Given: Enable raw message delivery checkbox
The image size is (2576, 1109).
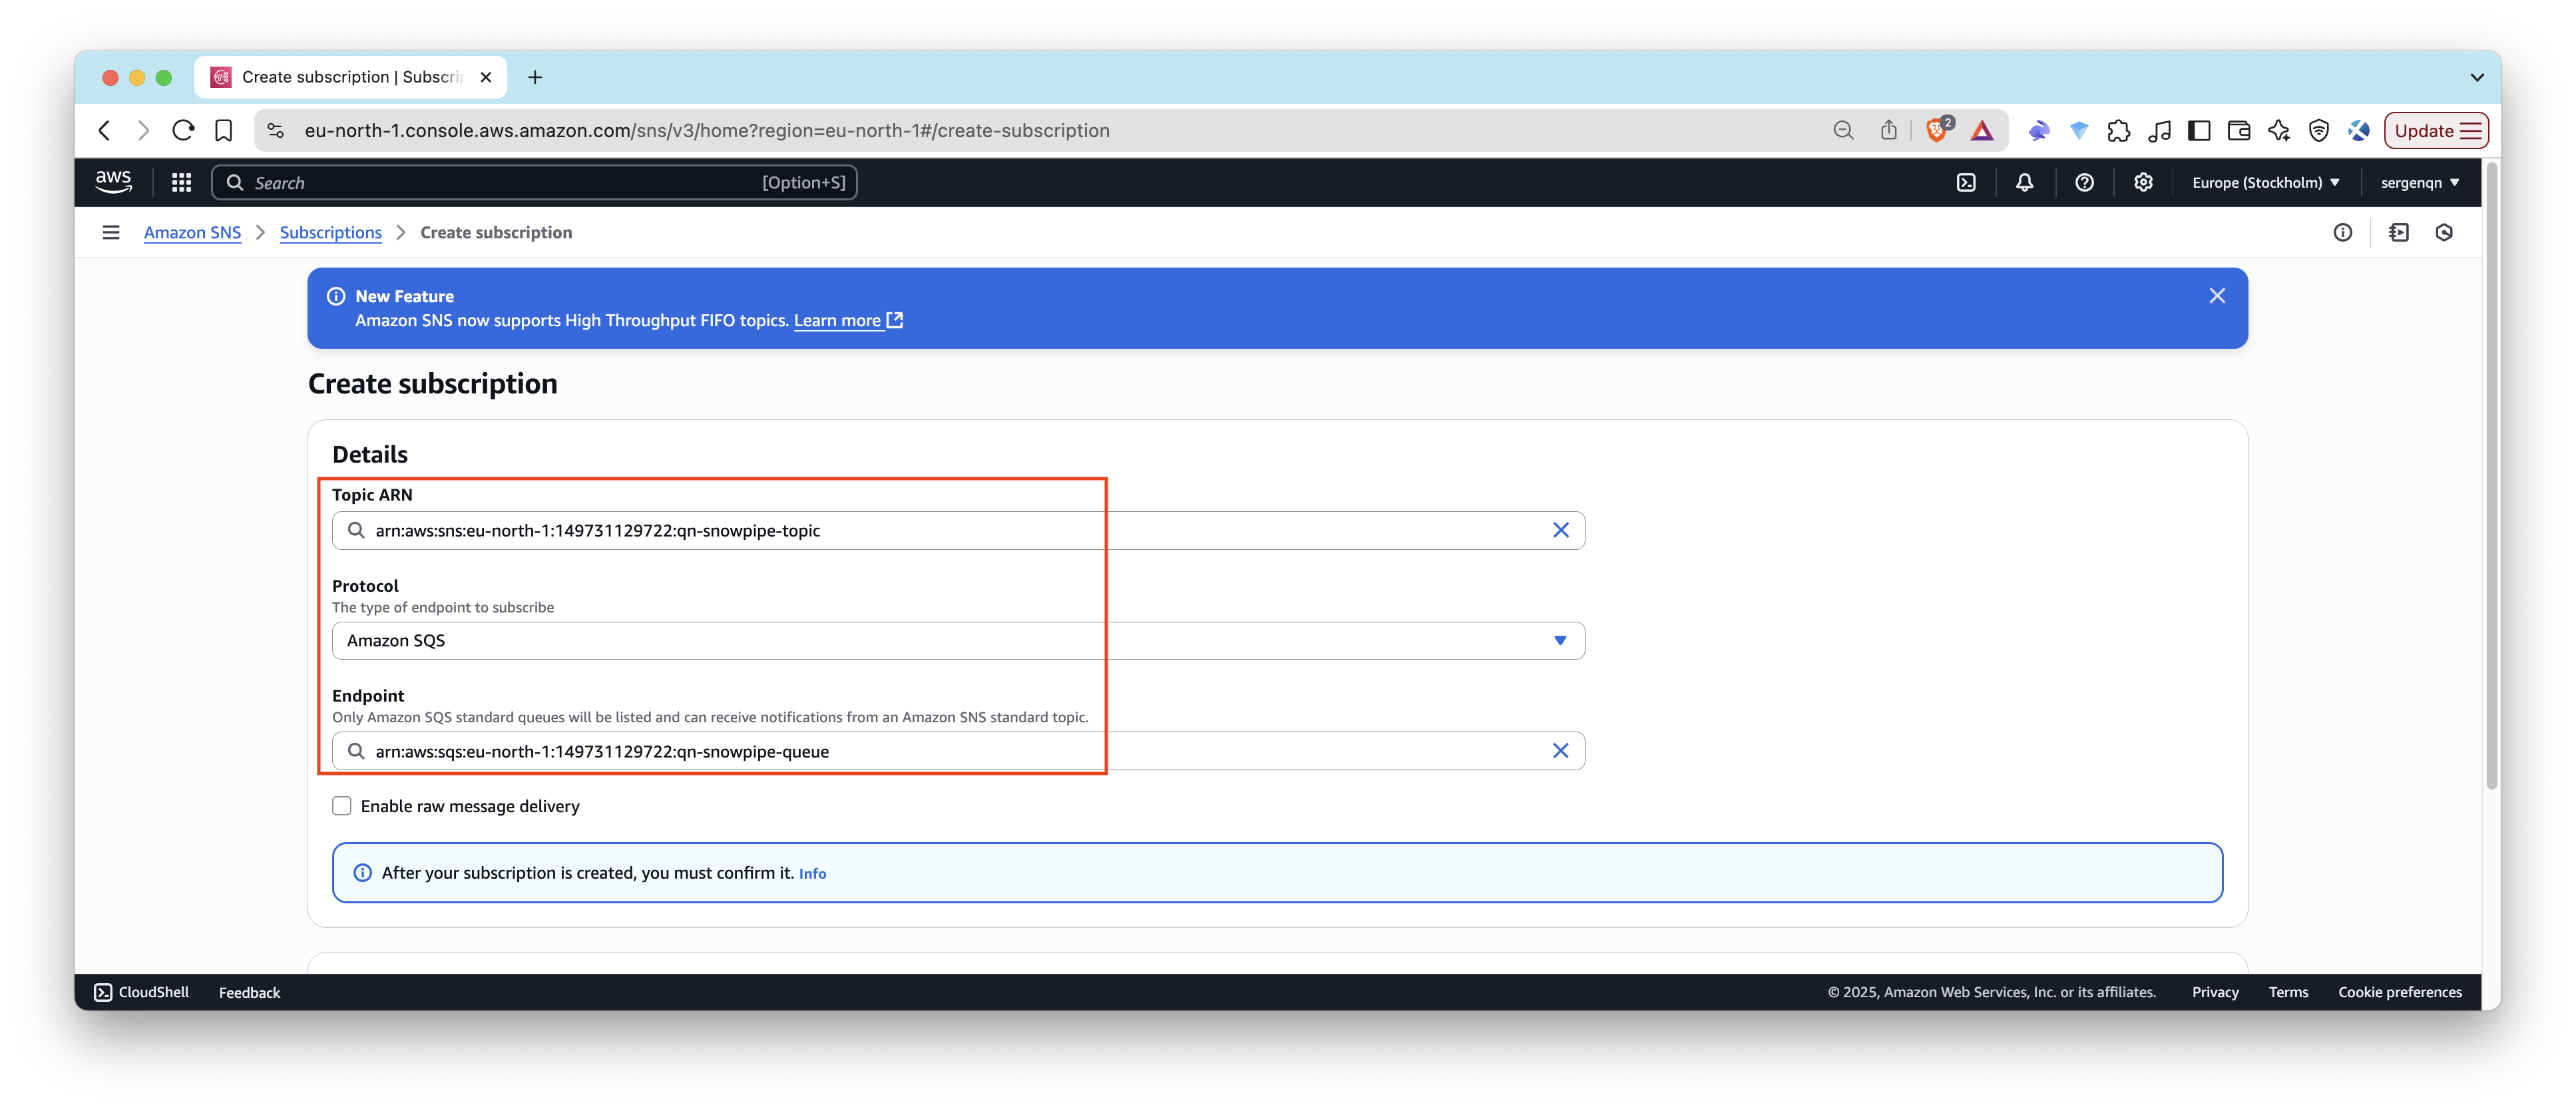Looking at the screenshot, I should tap(341, 805).
